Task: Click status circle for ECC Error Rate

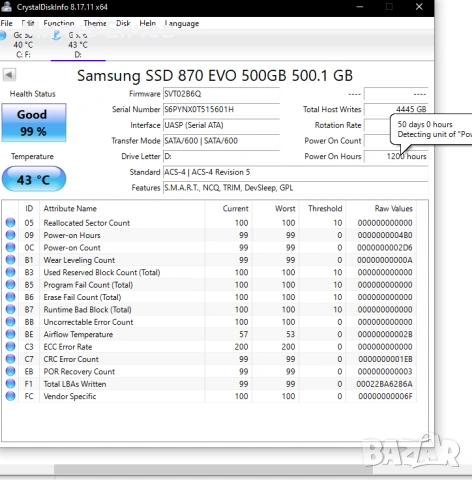Action: [11, 346]
